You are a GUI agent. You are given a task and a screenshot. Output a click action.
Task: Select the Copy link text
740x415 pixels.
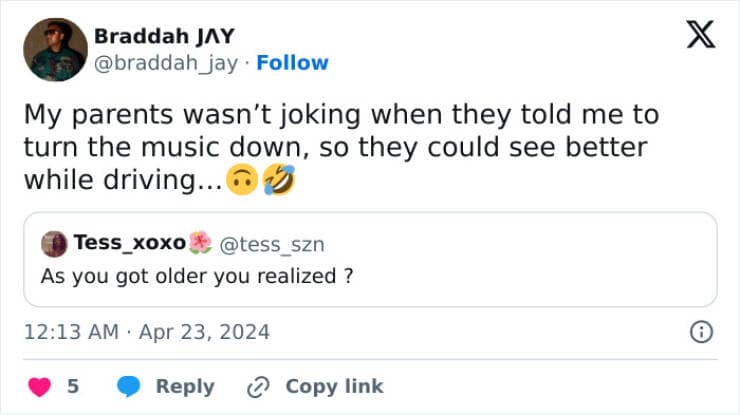coord(334,386)
